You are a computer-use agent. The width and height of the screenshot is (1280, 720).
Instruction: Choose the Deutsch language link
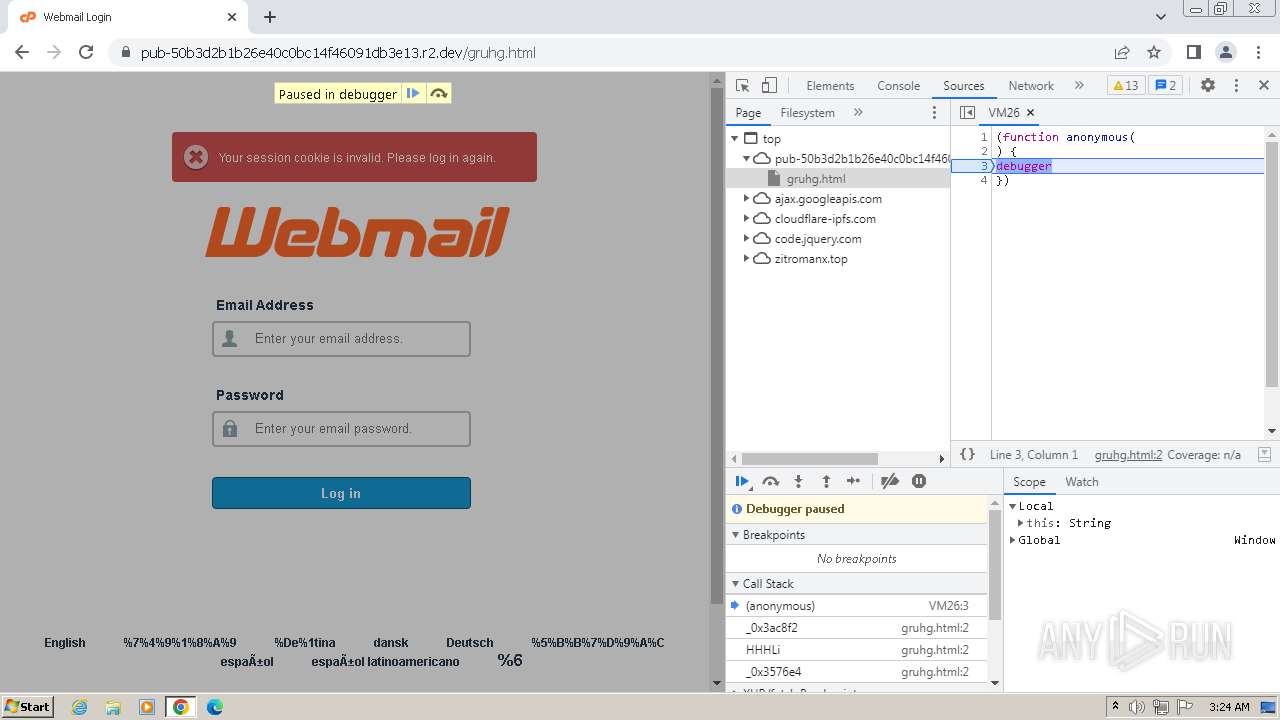click(x=470, y=643)
